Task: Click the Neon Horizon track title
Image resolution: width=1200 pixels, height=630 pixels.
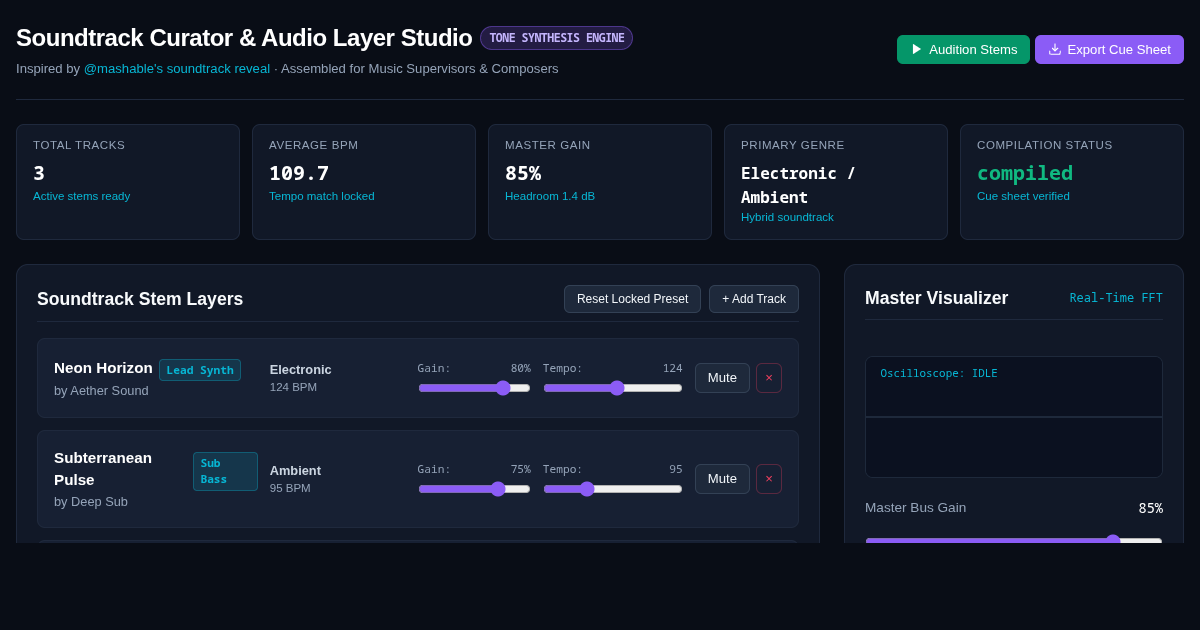Action: [103, 368]
